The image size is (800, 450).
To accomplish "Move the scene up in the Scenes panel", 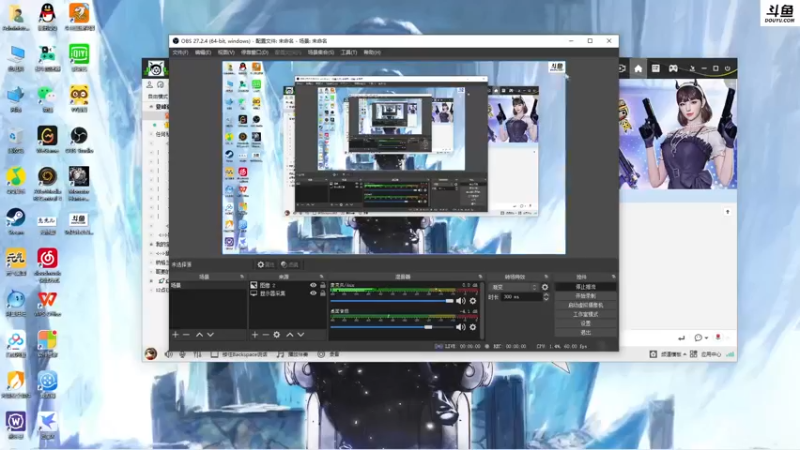I will 199,335.
